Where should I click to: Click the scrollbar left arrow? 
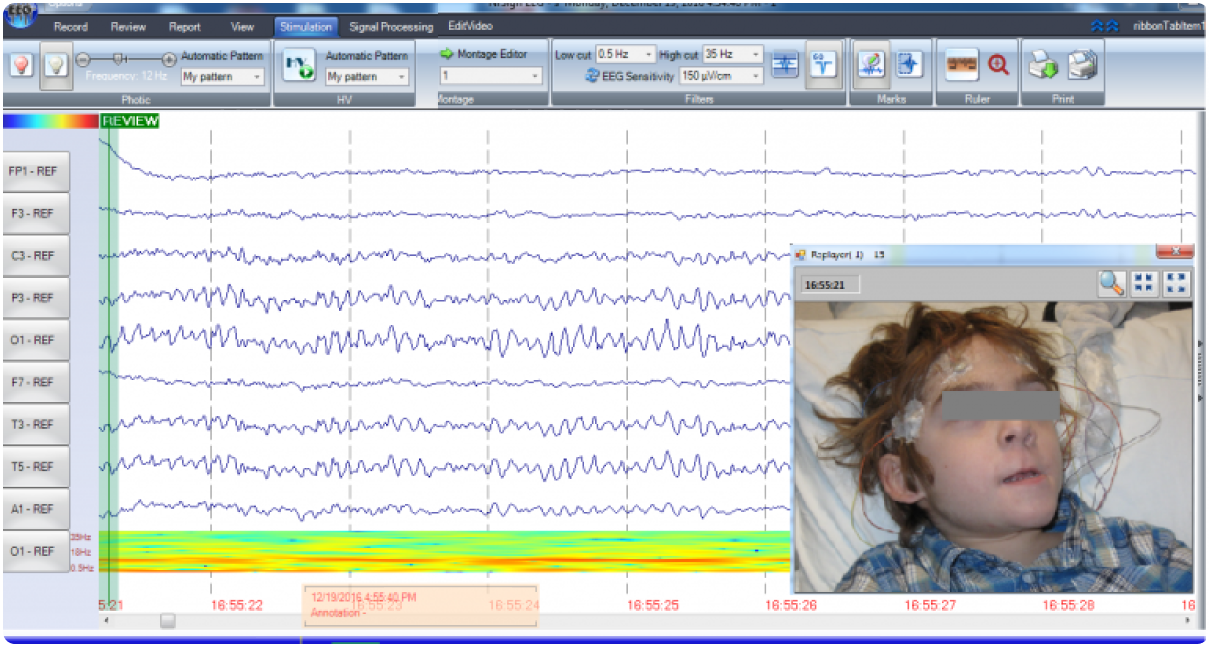[x=107, y=621]
